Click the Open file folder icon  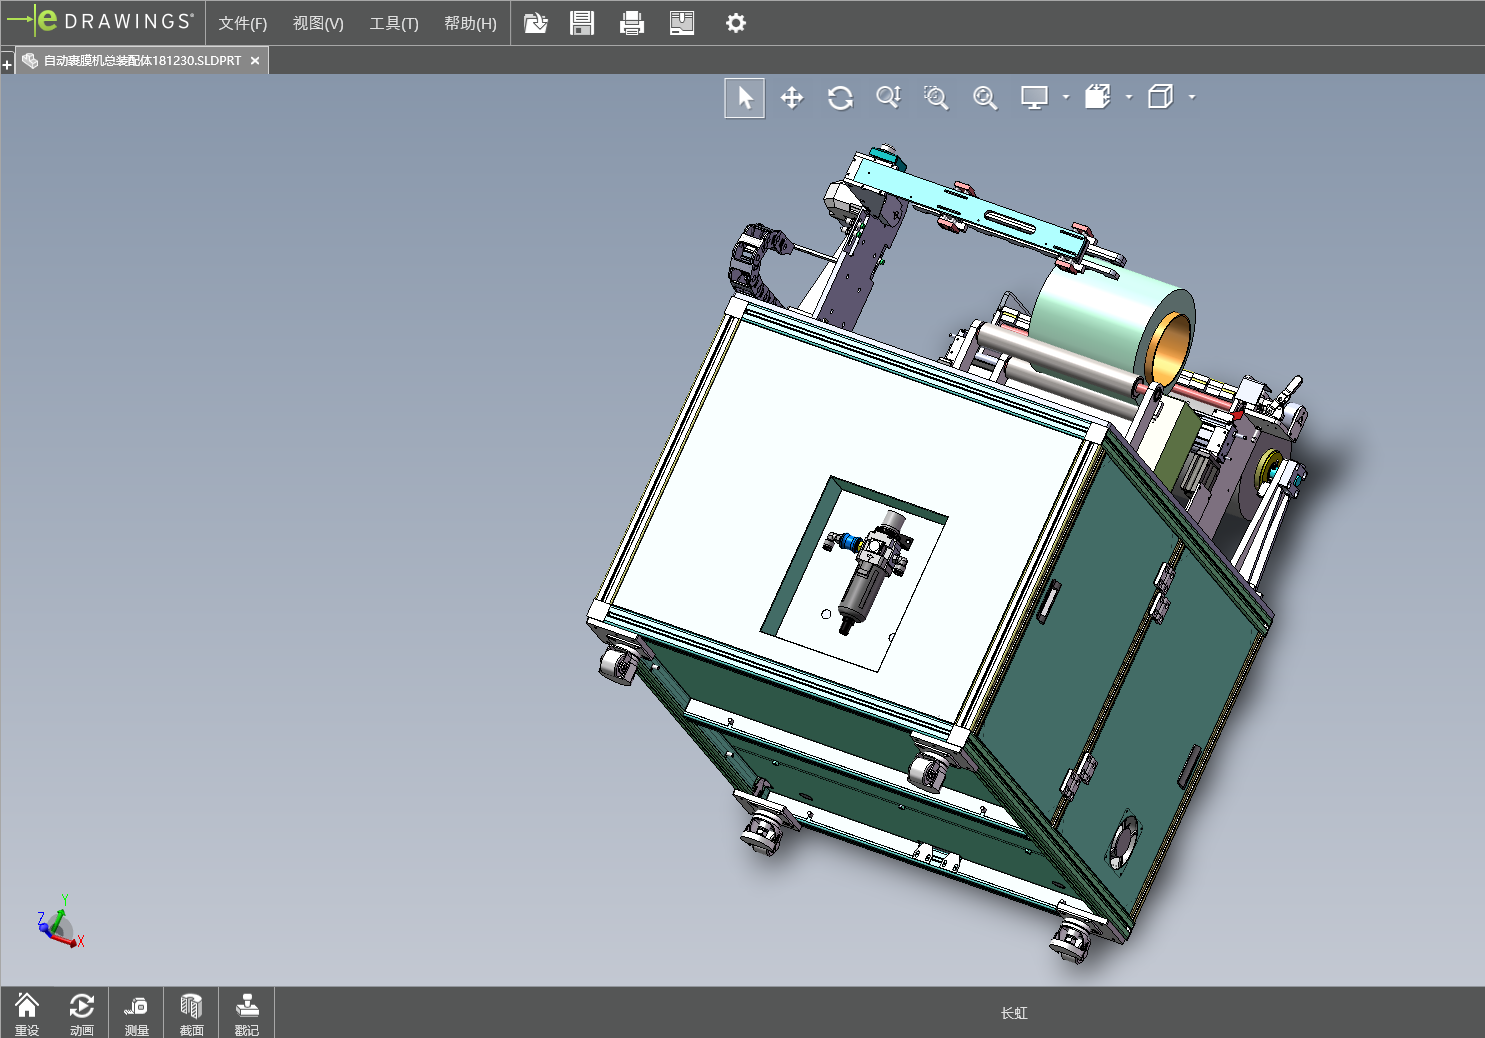pyautogui.click(x=536, y=23)
